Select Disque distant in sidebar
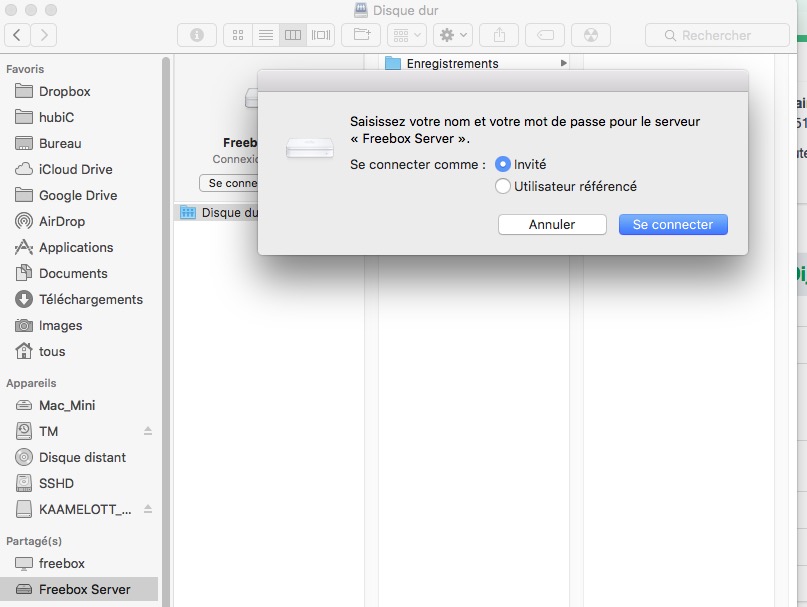 point(79,457)
